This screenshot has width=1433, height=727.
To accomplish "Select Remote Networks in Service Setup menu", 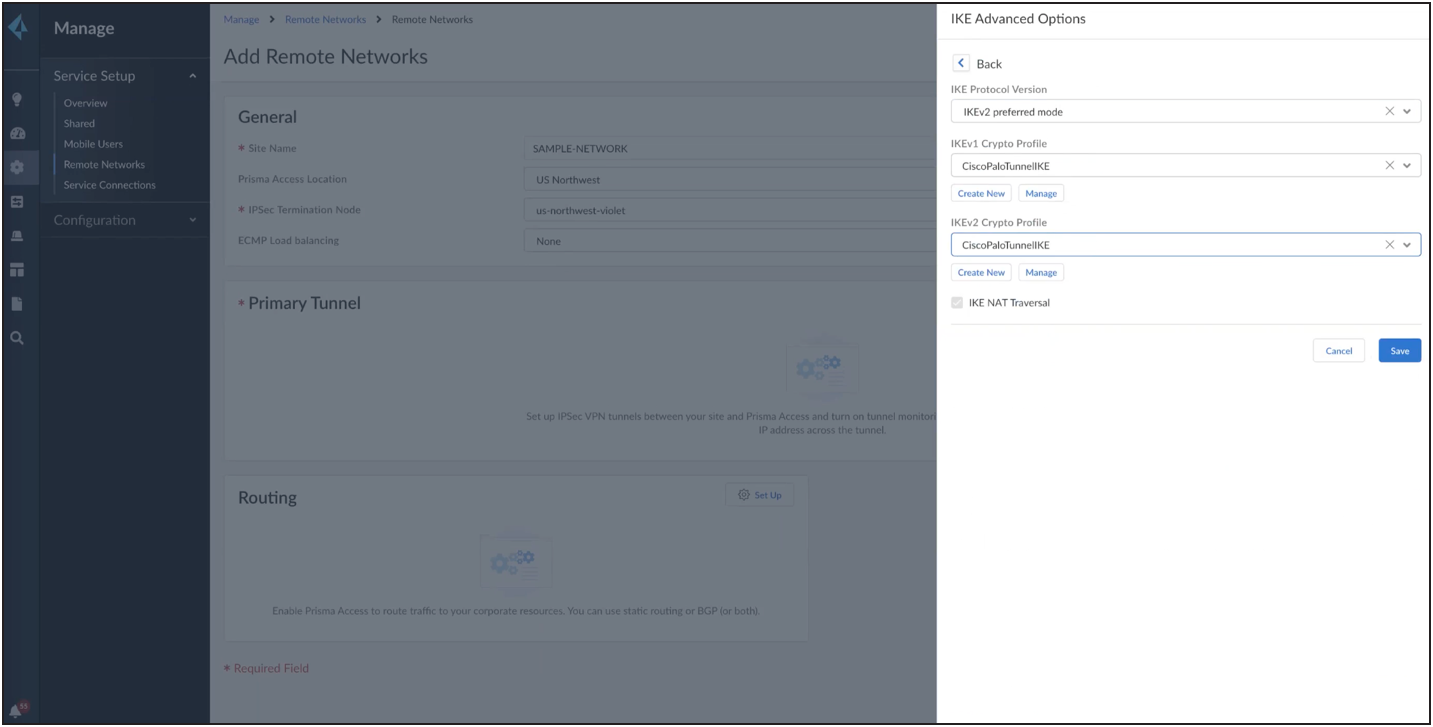I will tap(104, 164).
